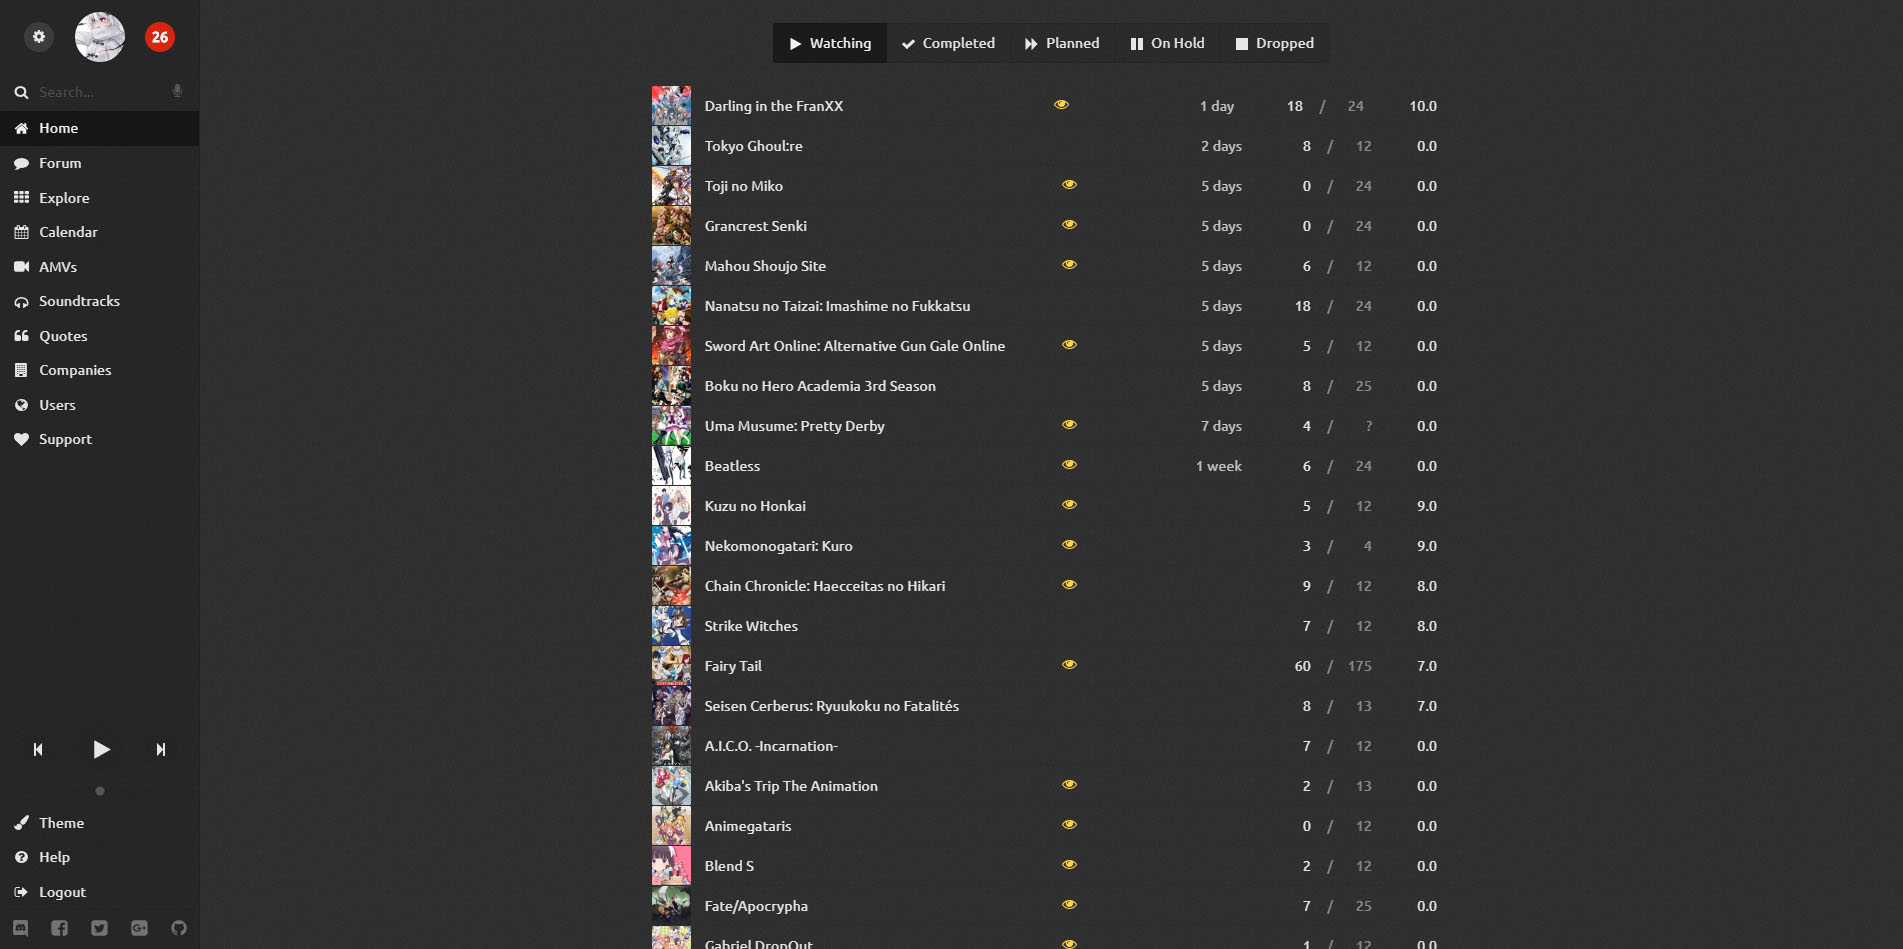Open Help in sidebar
Image resolution: width=1903 pixels, height=949 pixels.
(100, 857)
